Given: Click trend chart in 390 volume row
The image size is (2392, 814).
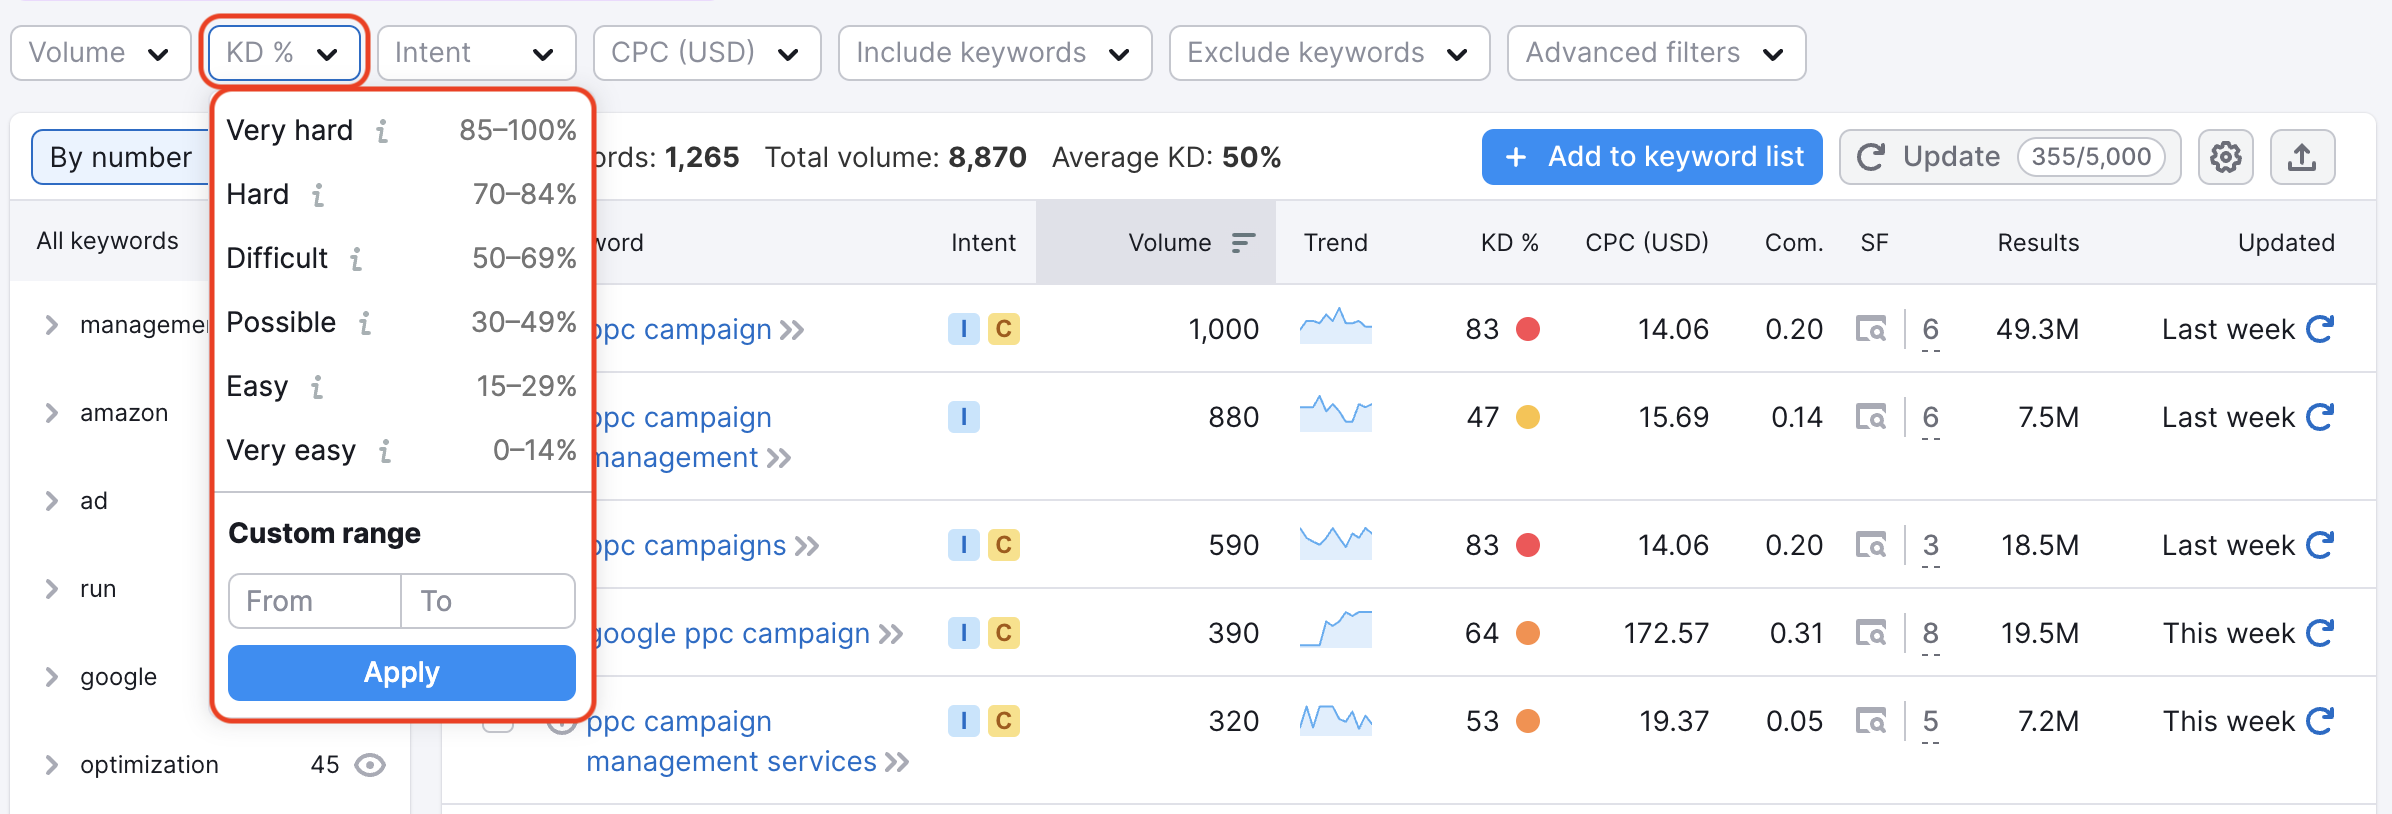Looking at the screenshot, I should click(x=1336, y=630).
